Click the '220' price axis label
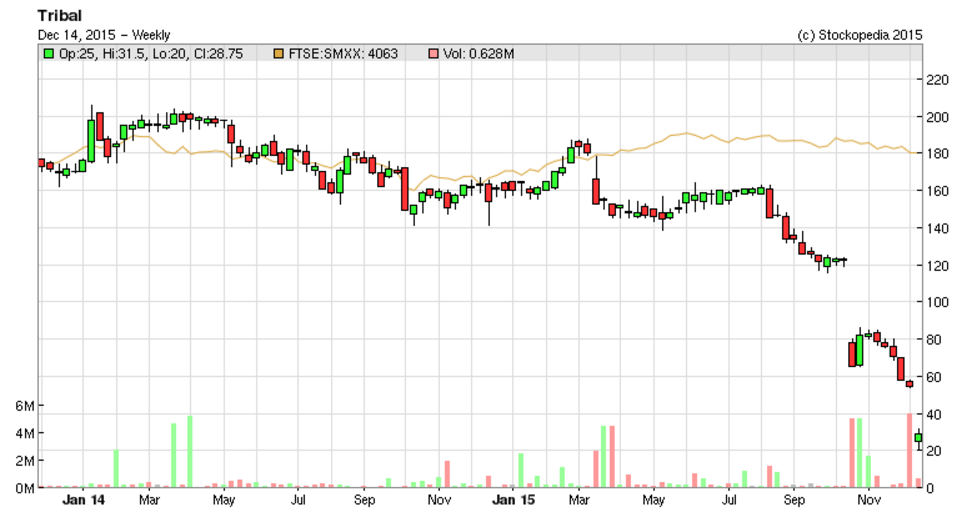 pyautogui.click(x=937, y=80)
